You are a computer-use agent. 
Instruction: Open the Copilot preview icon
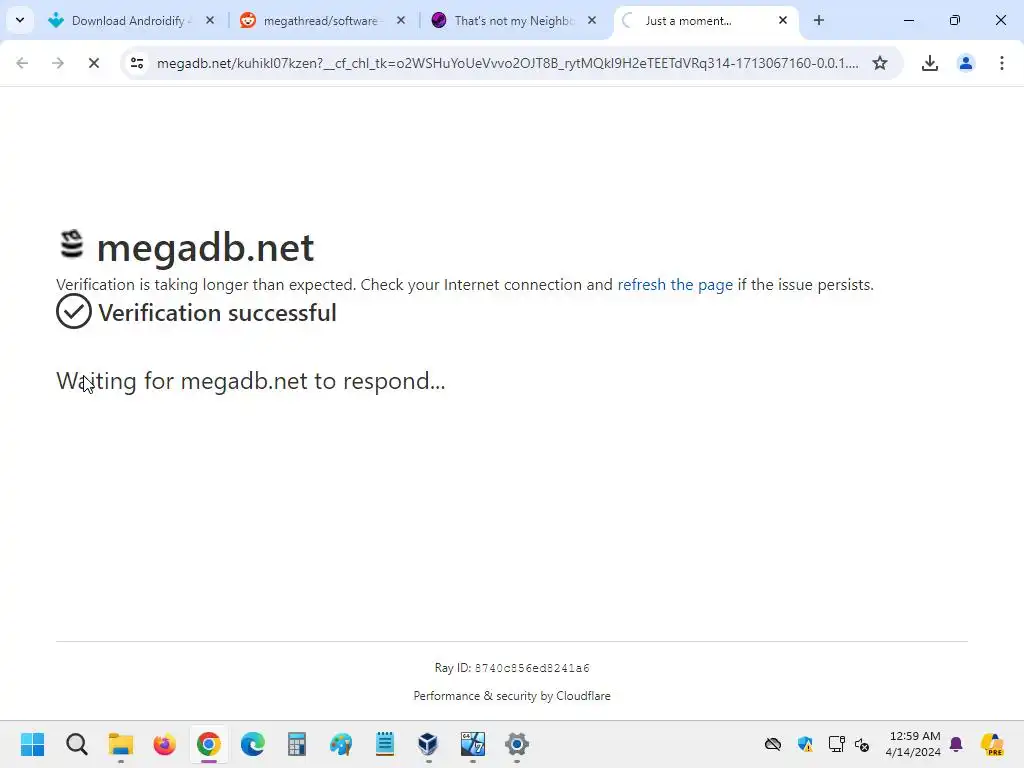click(x=992, y=744)
